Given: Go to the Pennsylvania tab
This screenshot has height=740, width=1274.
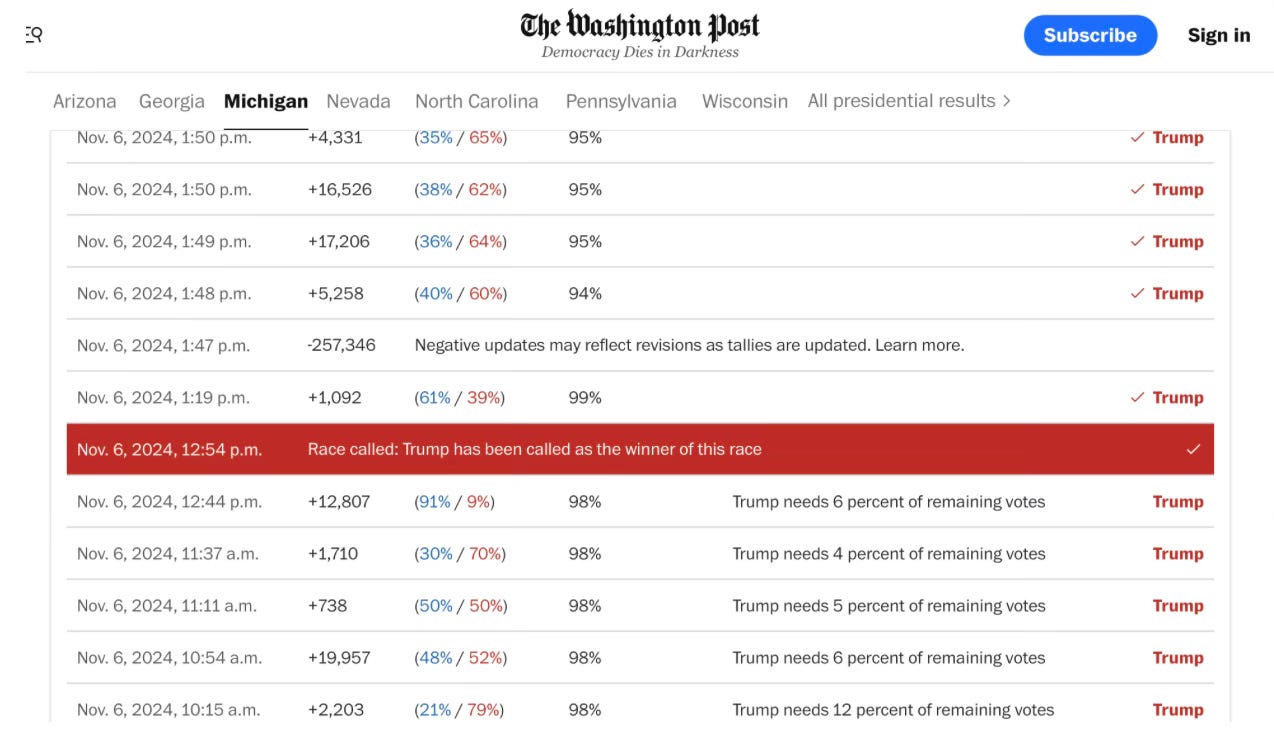Looking at the screenshot, I should [621, 101].
